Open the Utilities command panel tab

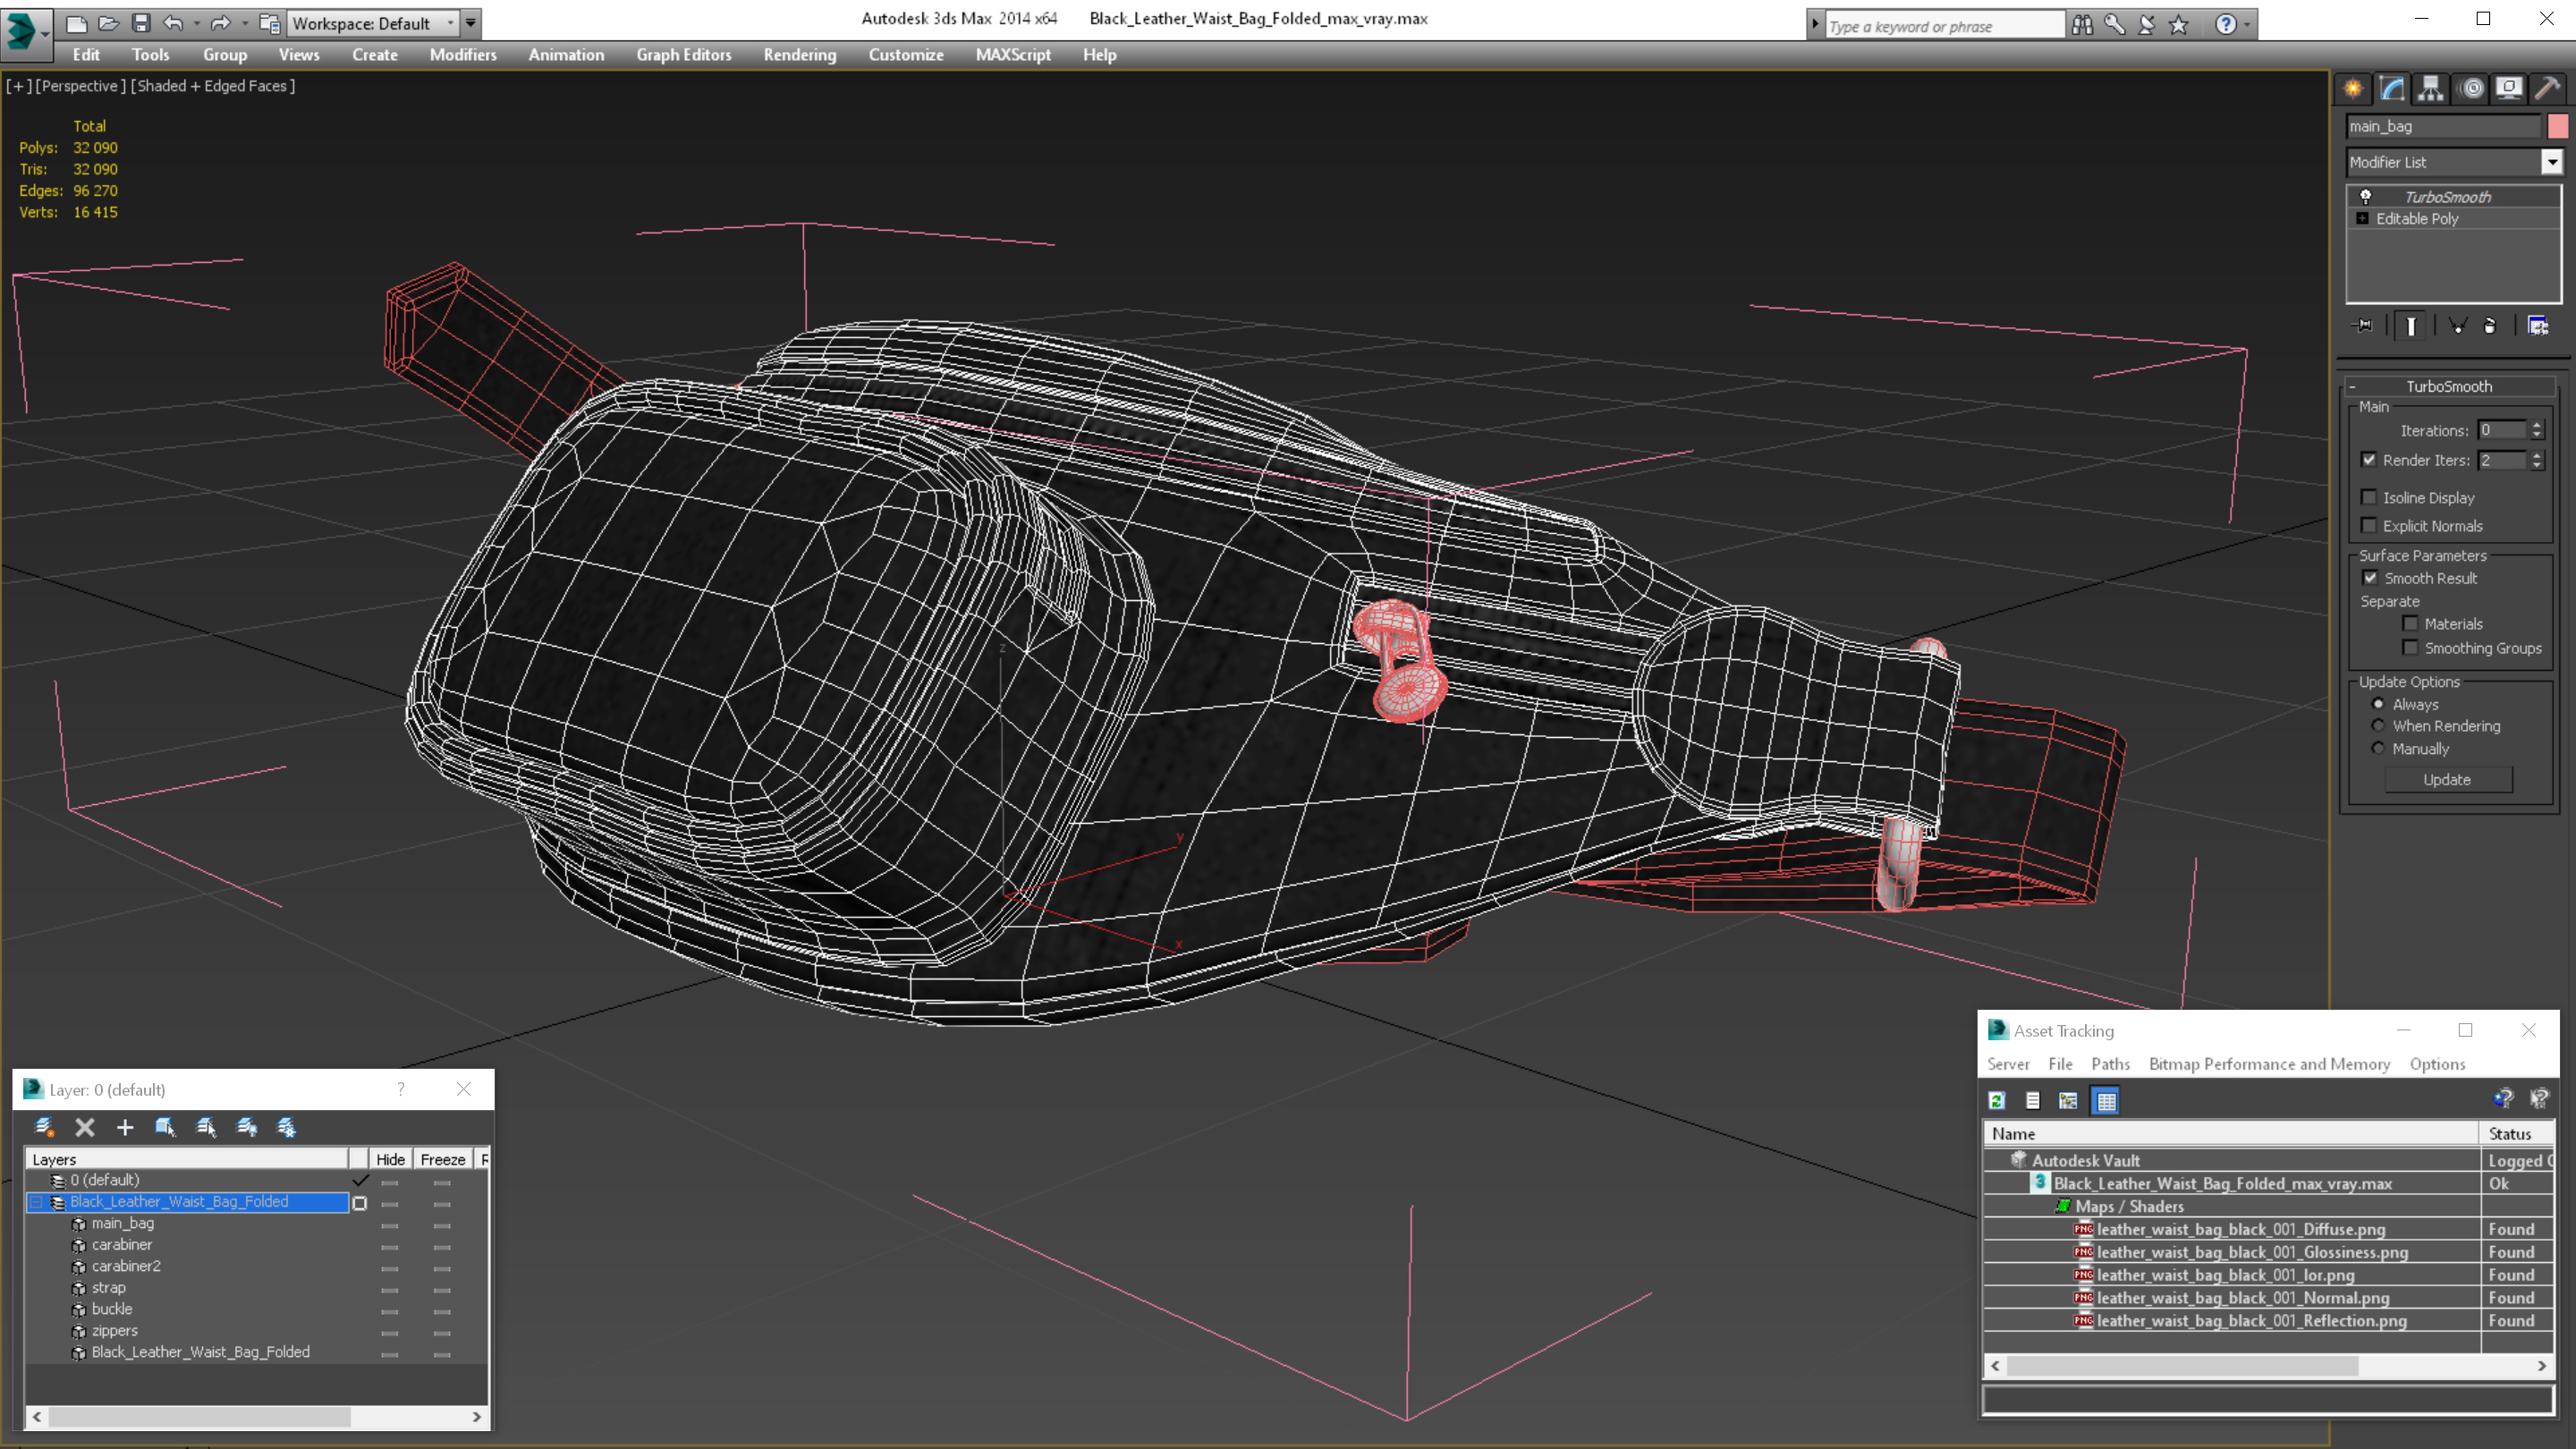(2548, 89)
